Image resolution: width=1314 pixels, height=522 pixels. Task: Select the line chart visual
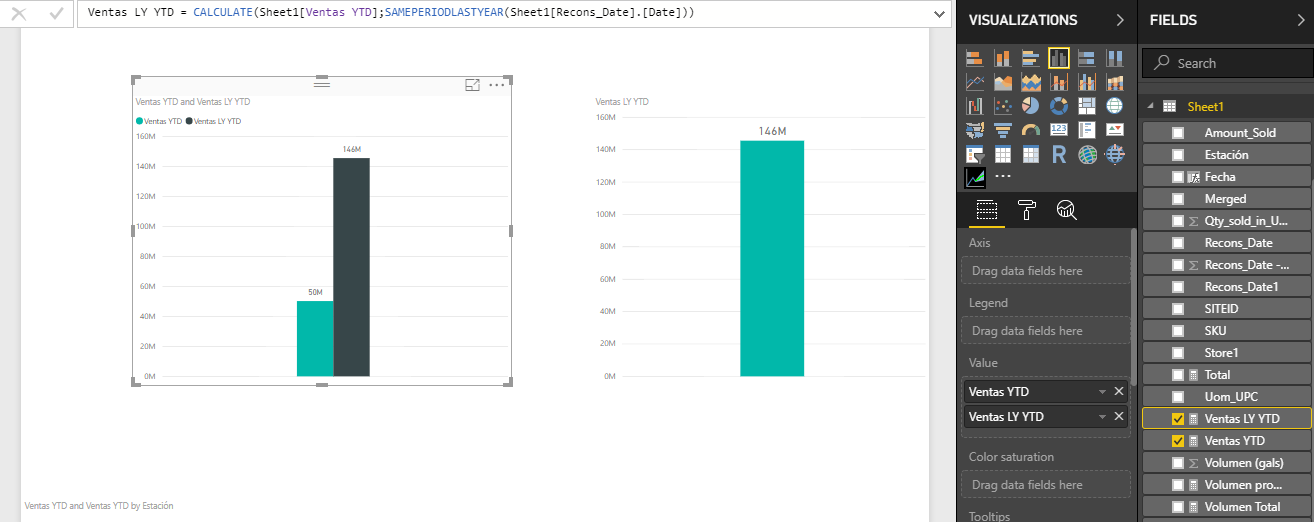[x=974, y=82]
